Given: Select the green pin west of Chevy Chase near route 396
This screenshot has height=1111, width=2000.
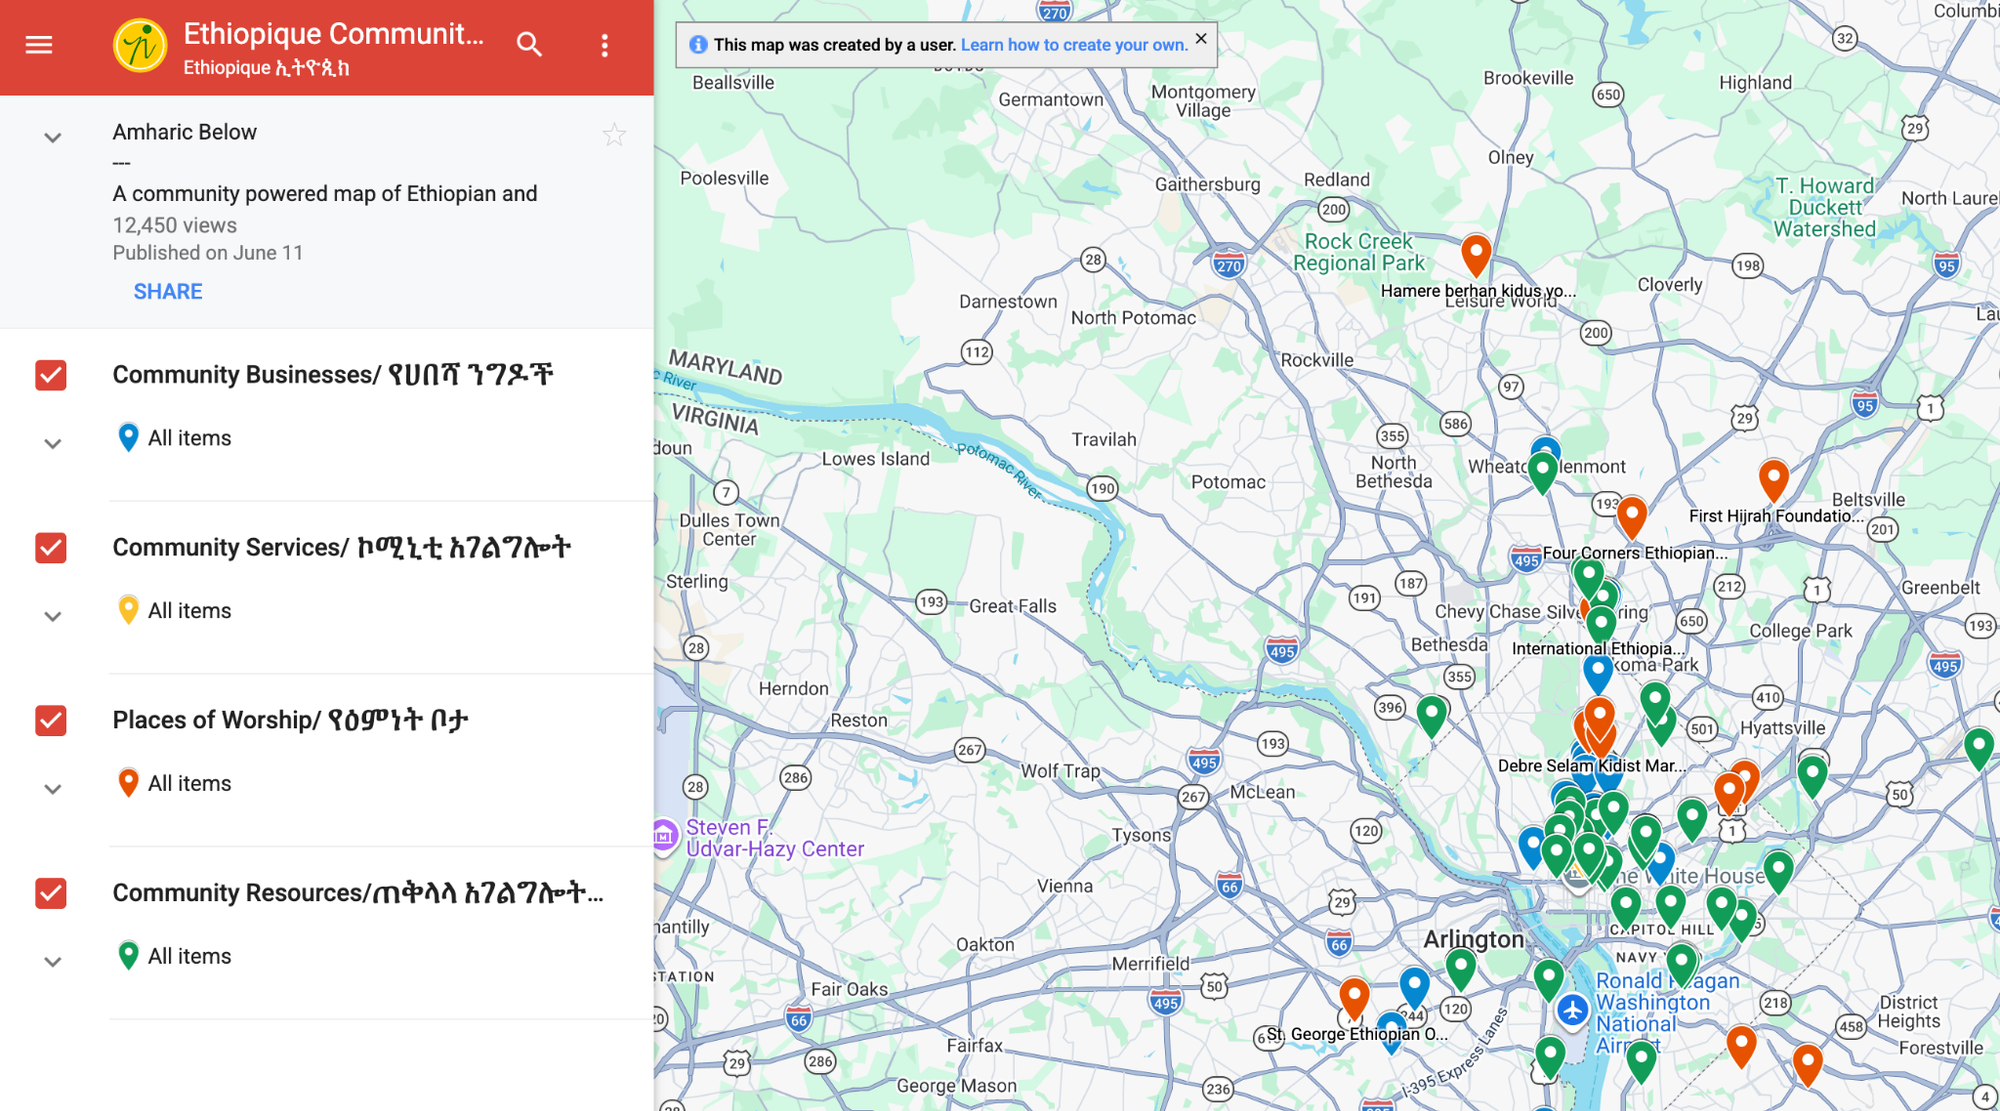Looking at the screenshot, I should pyautogui.click(x=1432, y=716).
